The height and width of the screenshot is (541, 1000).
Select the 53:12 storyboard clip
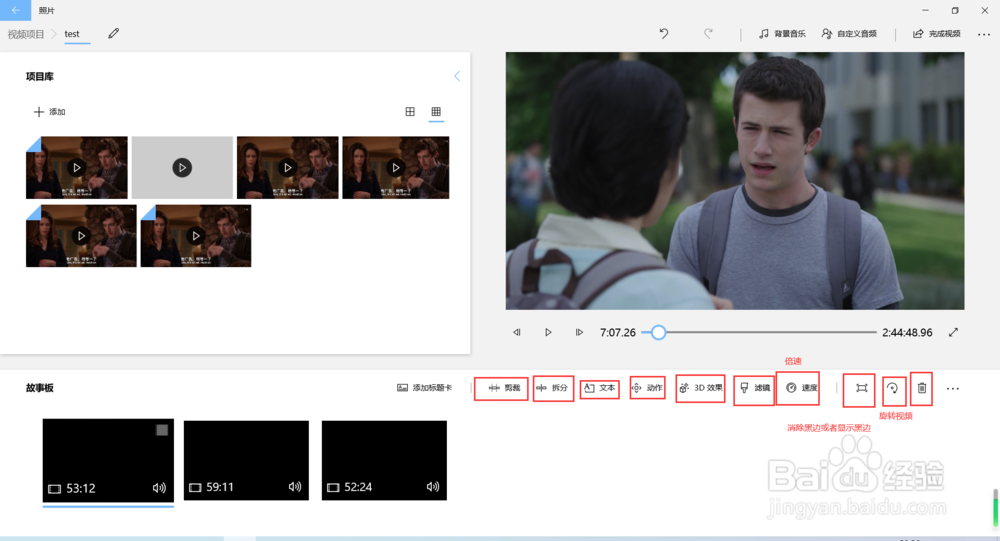[108, 460]
